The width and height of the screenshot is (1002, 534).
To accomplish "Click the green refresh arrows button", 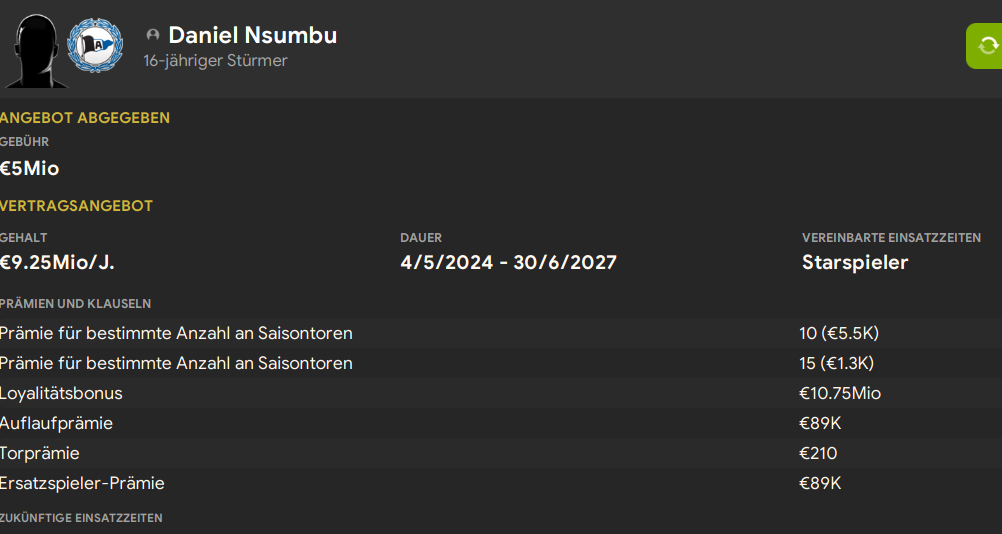I will [x=985, y=45].
